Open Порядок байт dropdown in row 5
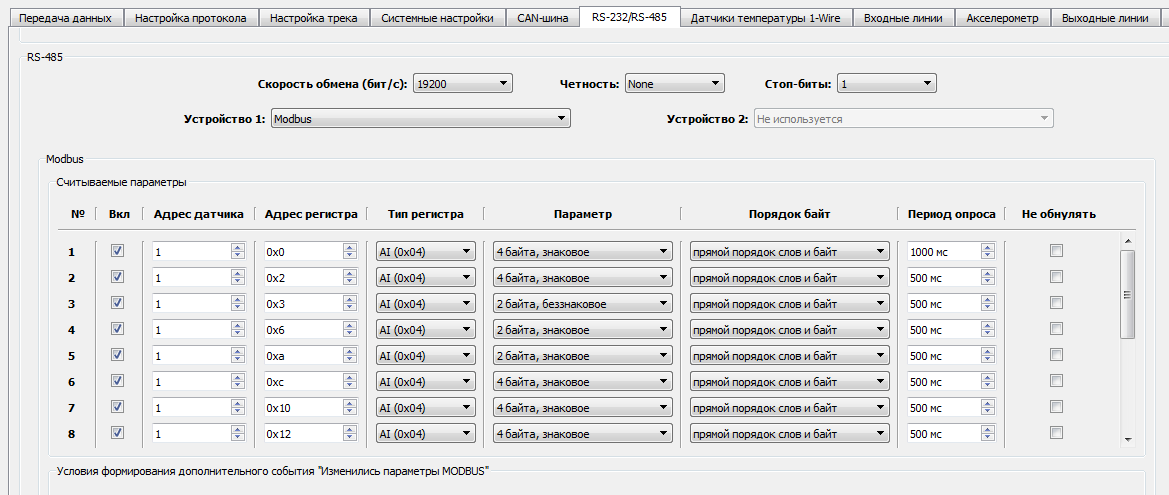This screenshot has height=495, width=1169. [789, 356]
